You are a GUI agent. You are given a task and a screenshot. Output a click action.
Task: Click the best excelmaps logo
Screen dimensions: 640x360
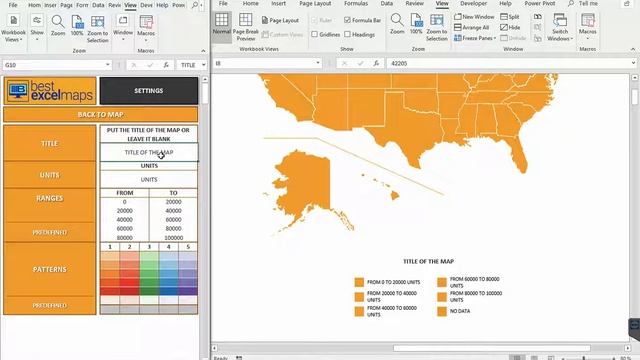50,91
